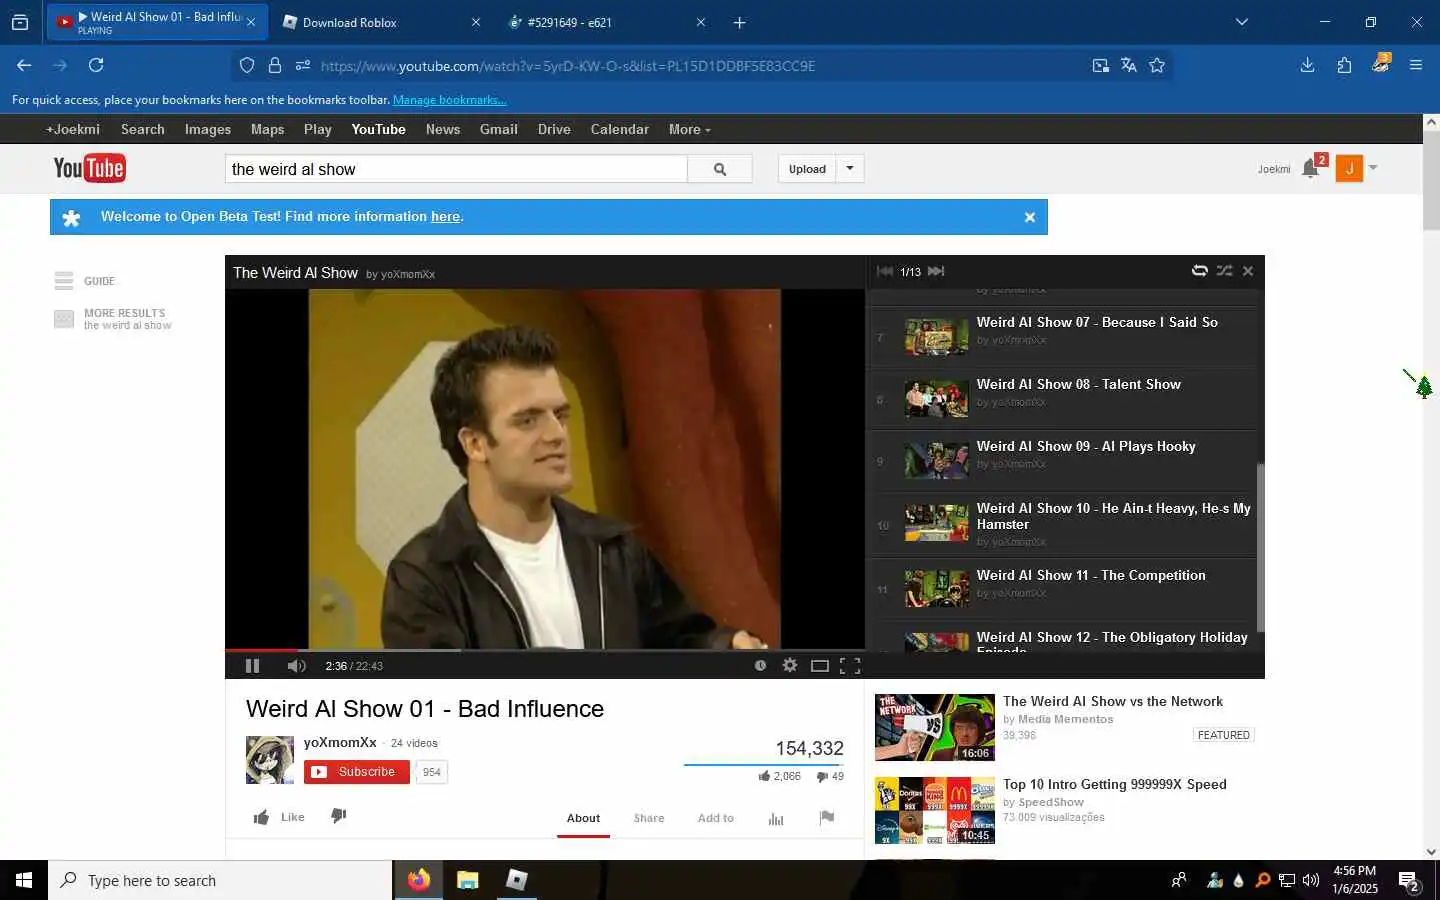Image resolution: width=1440 pixels, height=900 pixels.
Task: Open Drive in the top bar
Action: tap(554, 129)
